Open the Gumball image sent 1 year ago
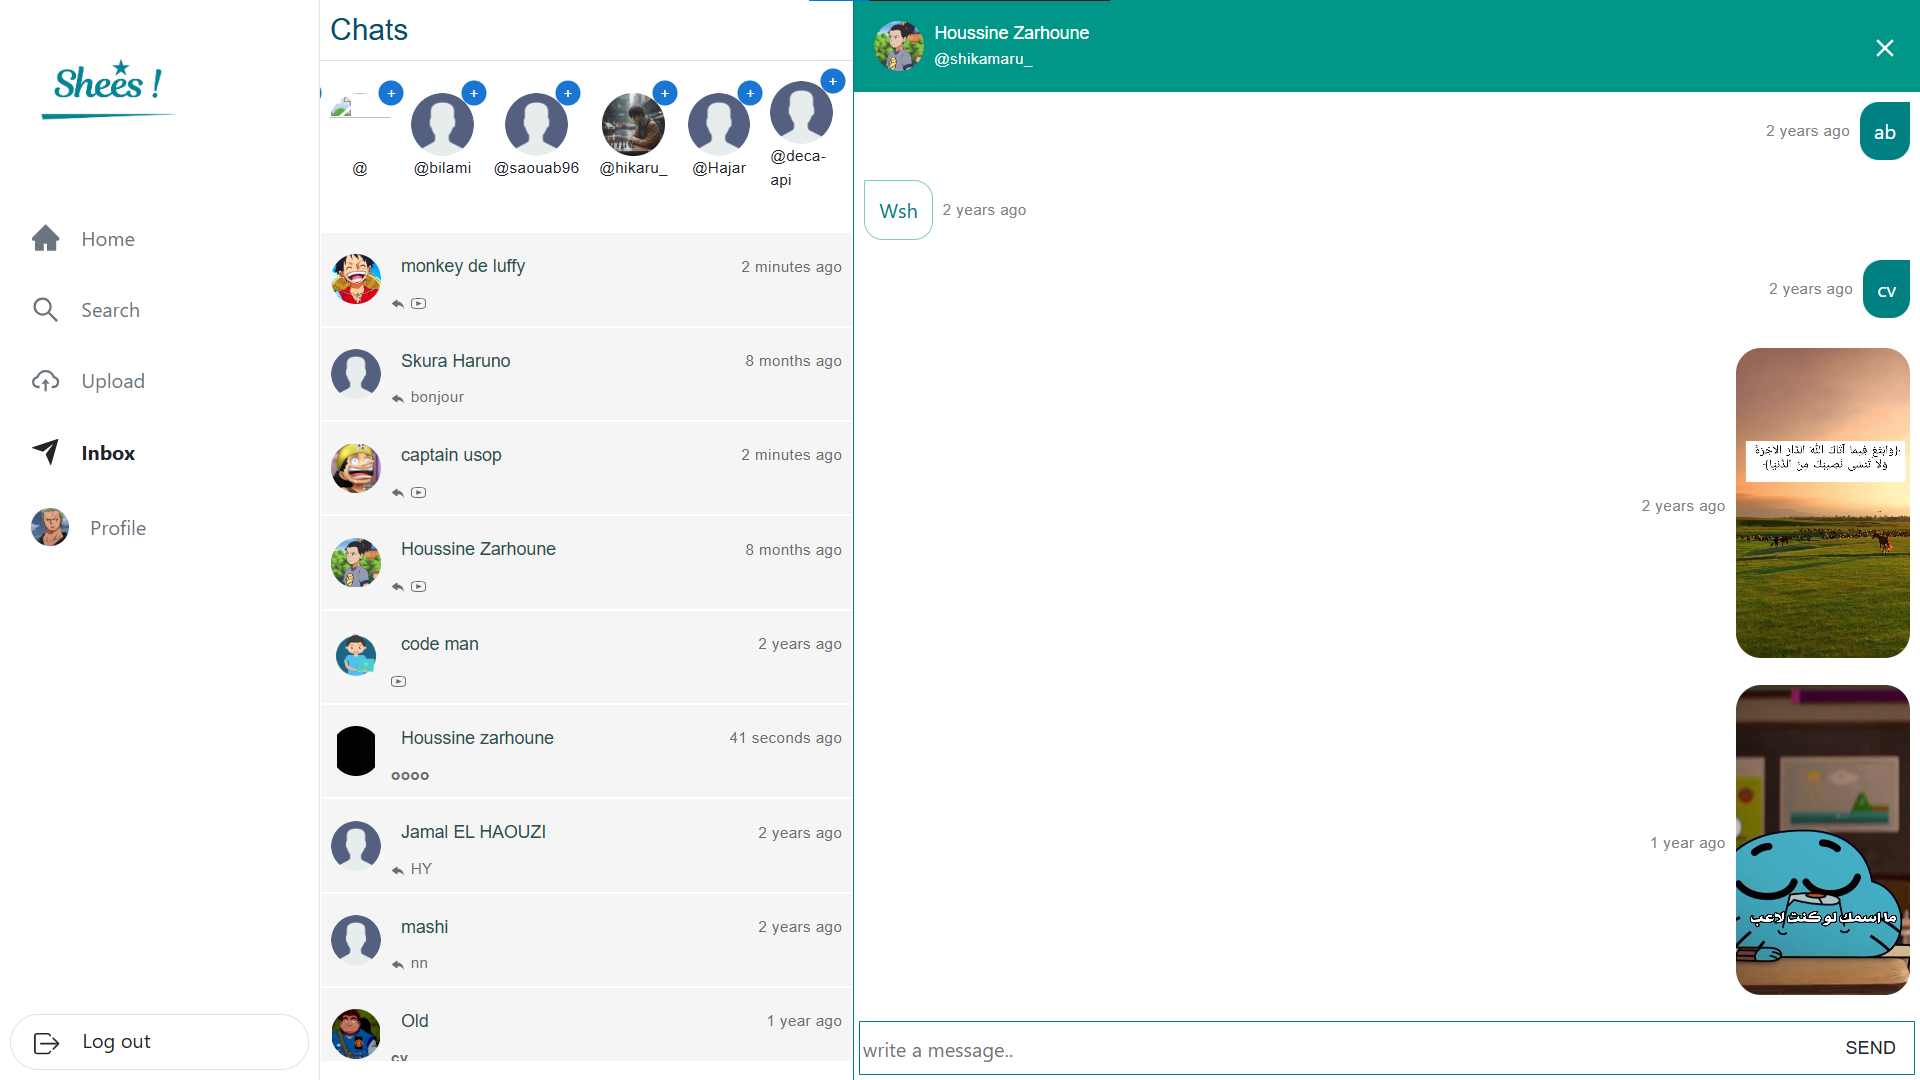Viewport: 1920px width, 1080px height. click(1822, 840)
